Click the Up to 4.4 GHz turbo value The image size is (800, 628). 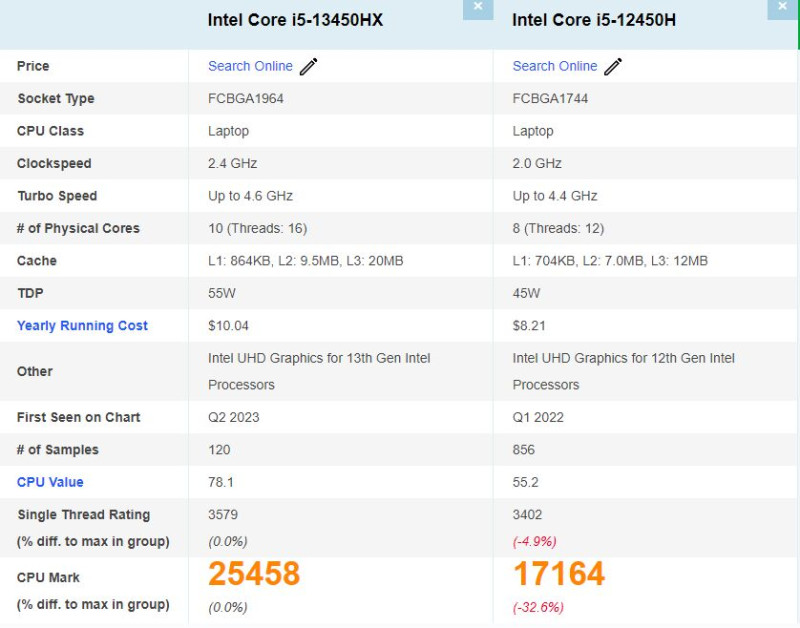click(555, 196)
